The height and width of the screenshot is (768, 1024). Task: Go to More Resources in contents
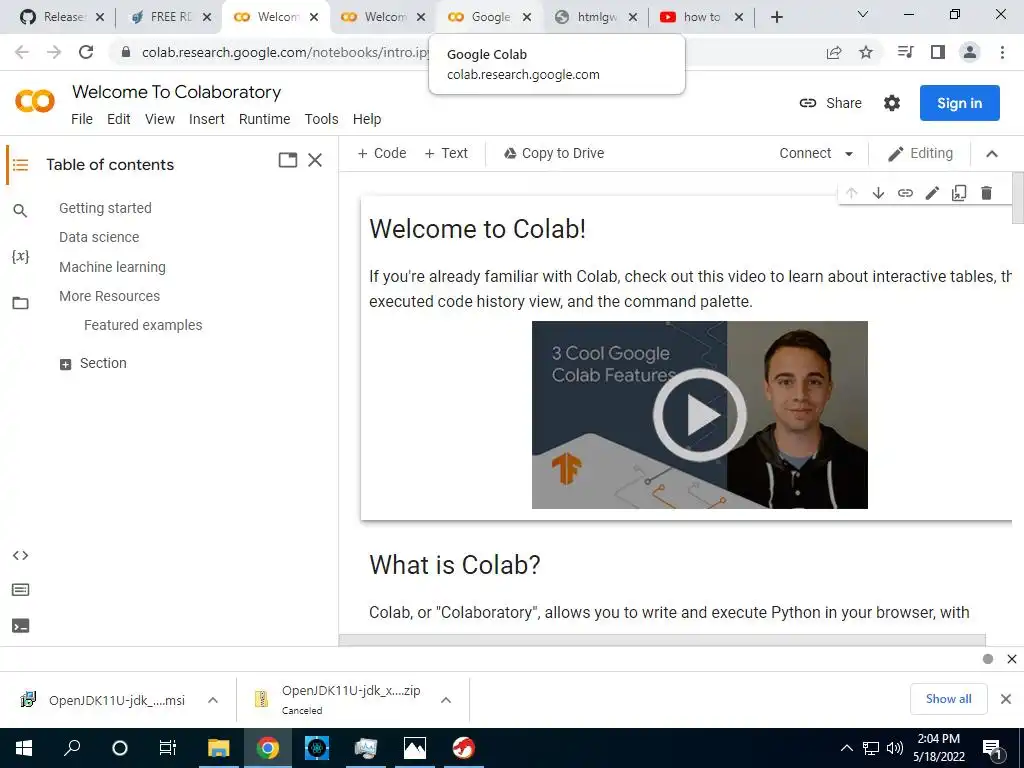point(109,296)
